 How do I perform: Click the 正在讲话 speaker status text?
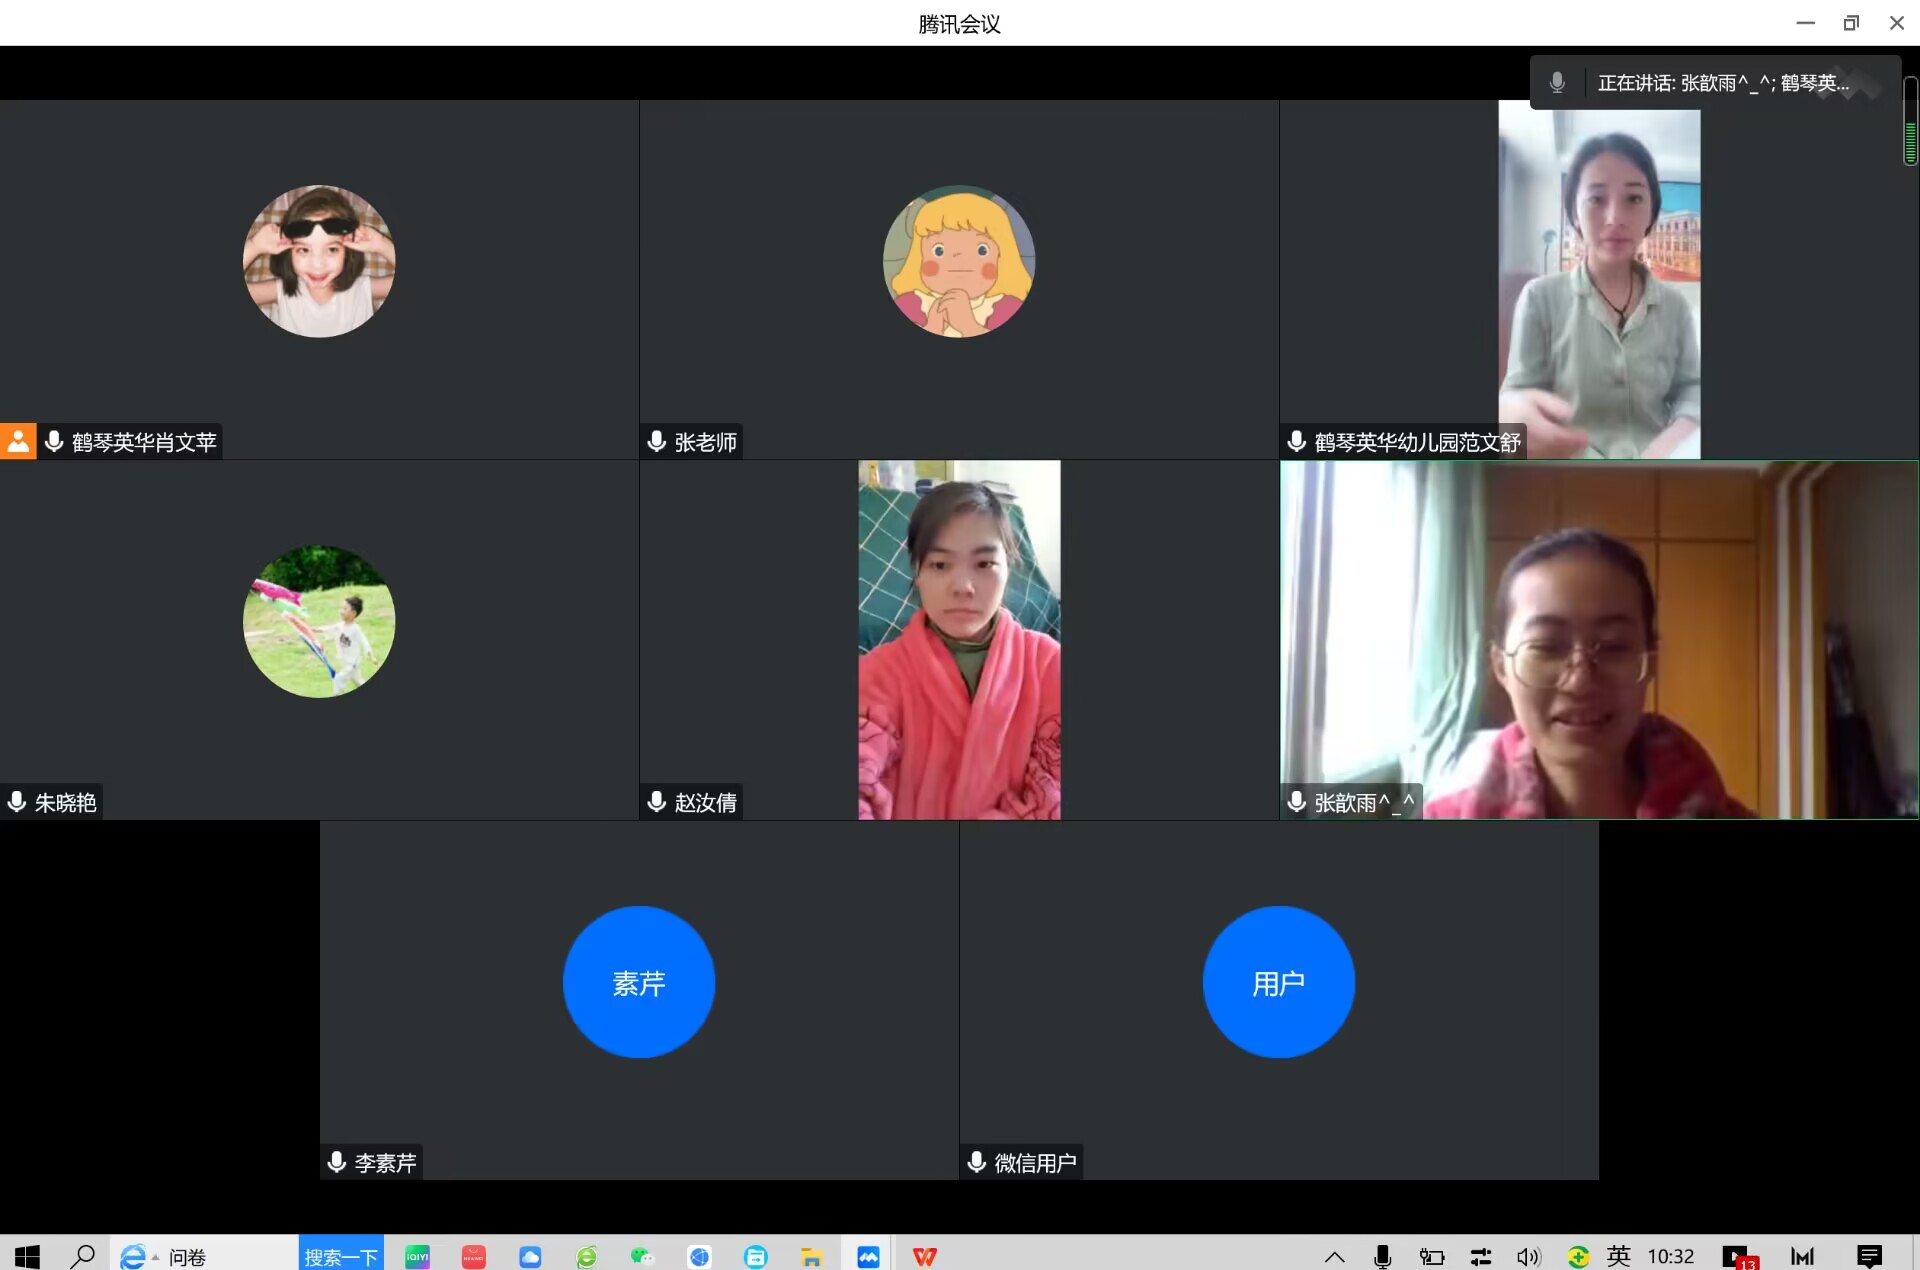(x=1723, y=83)
